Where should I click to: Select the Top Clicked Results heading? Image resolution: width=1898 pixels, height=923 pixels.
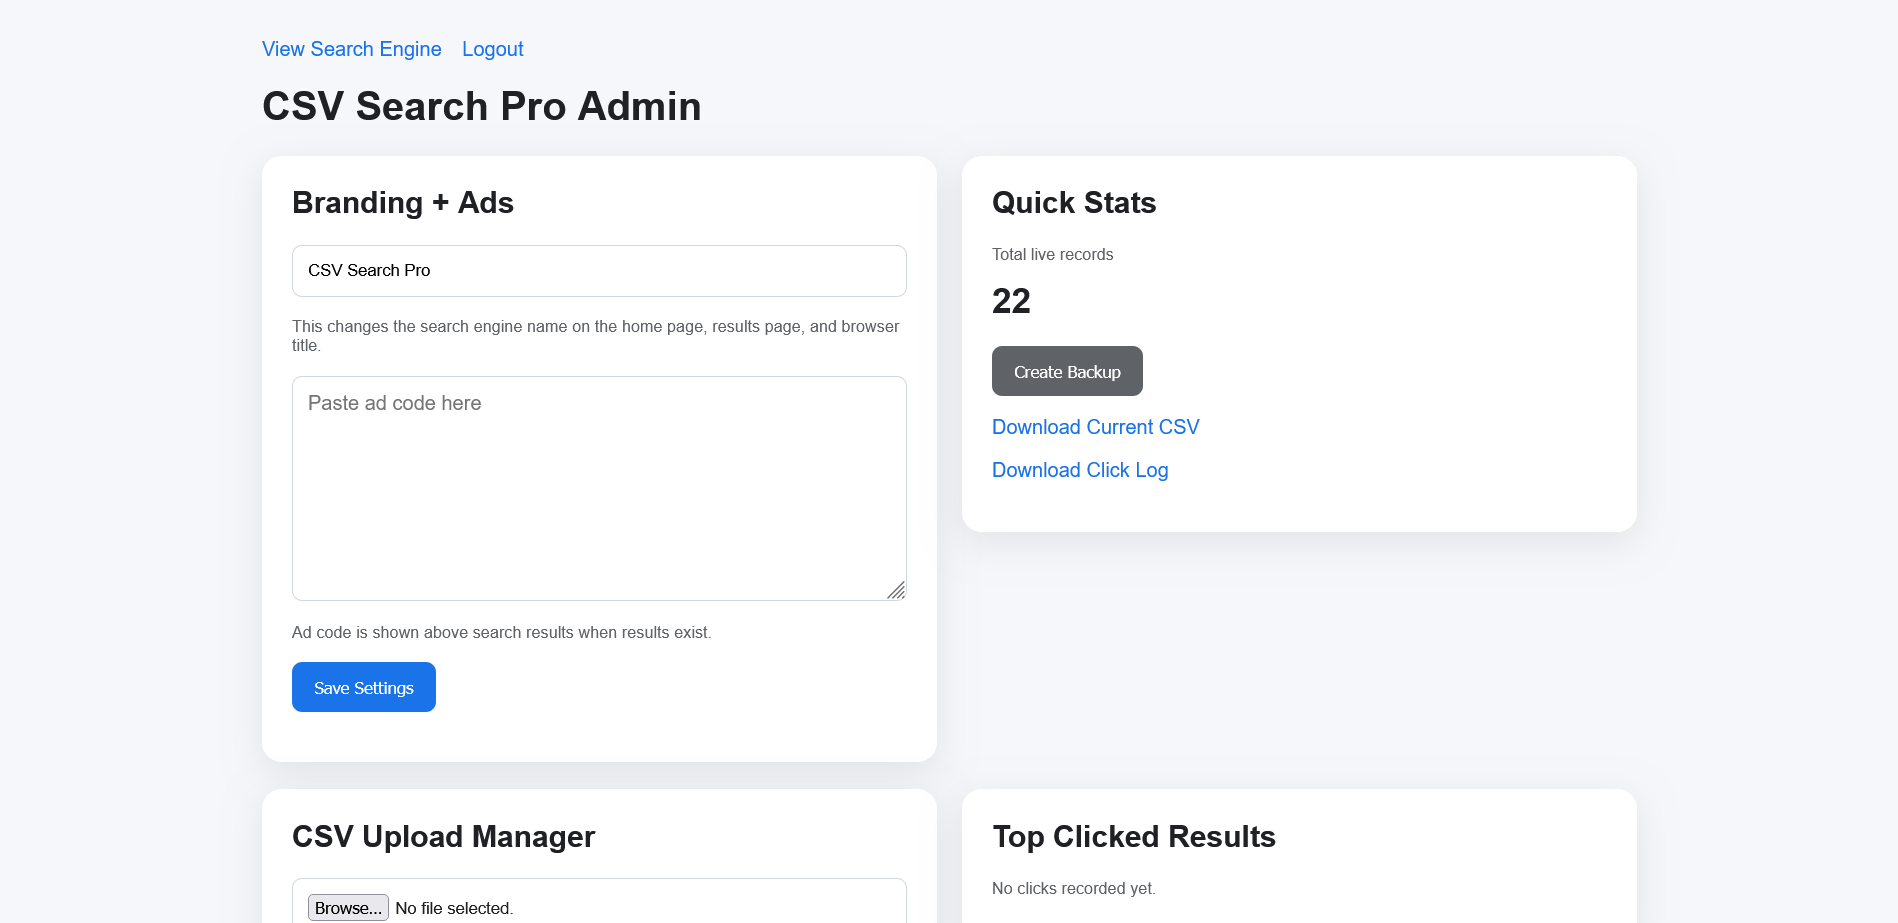click(x=1133, y=837)
